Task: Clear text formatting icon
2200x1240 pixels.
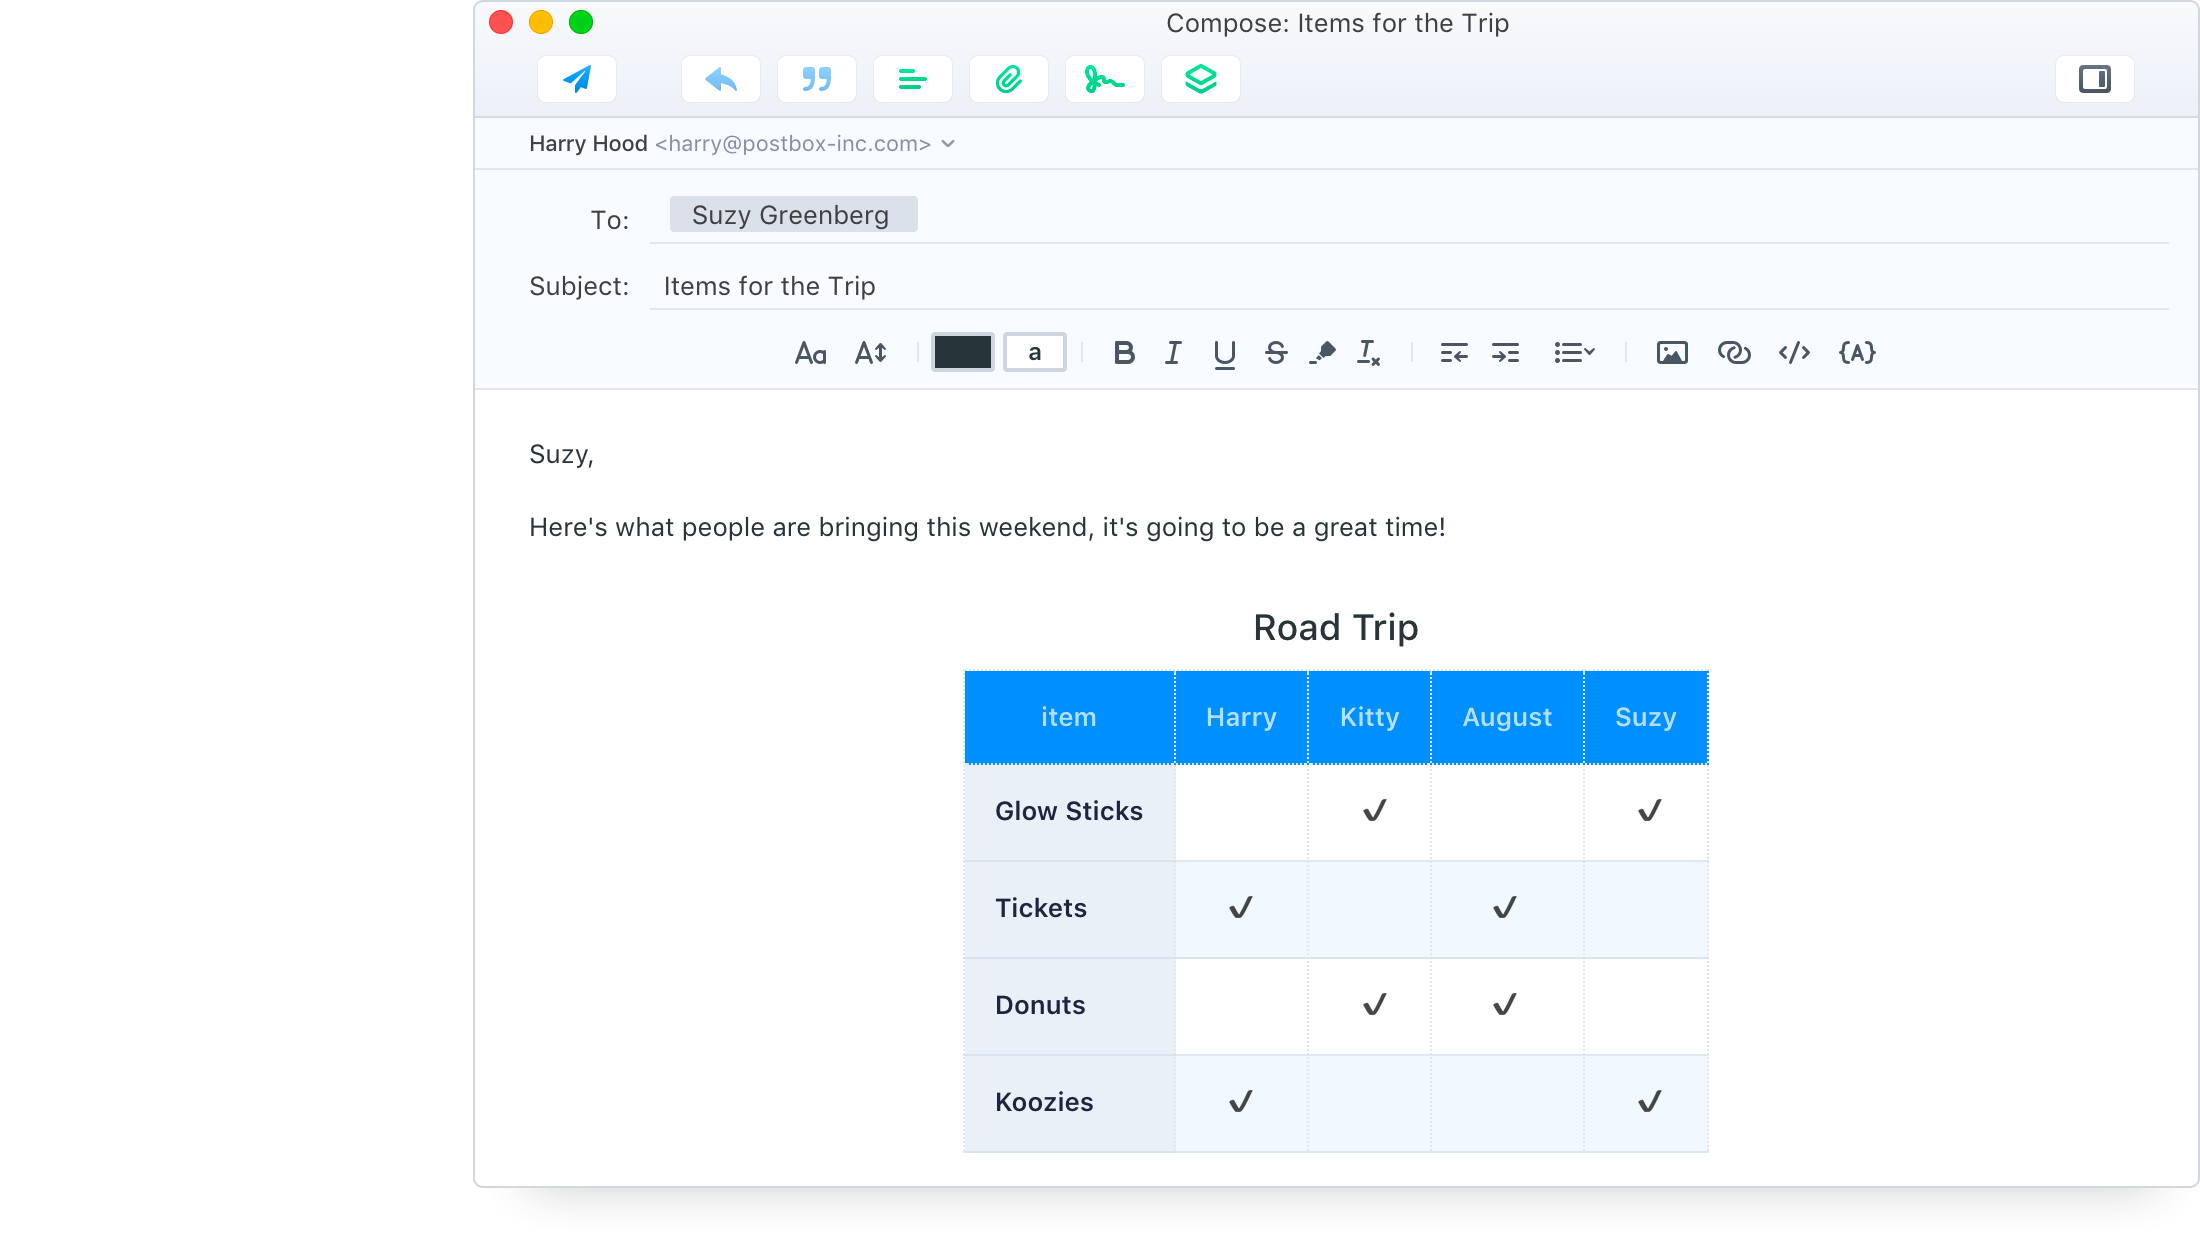Action: tap(1369, 353)
